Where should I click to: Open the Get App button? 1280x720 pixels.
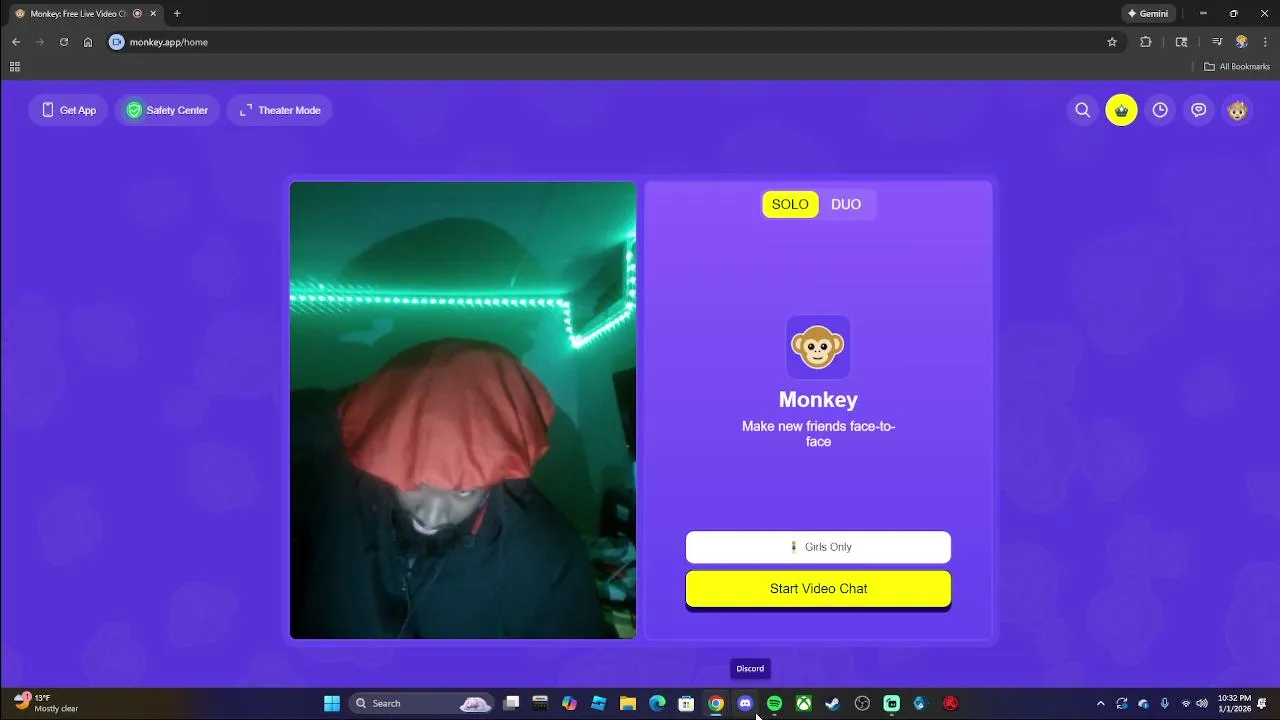(68, 110)
